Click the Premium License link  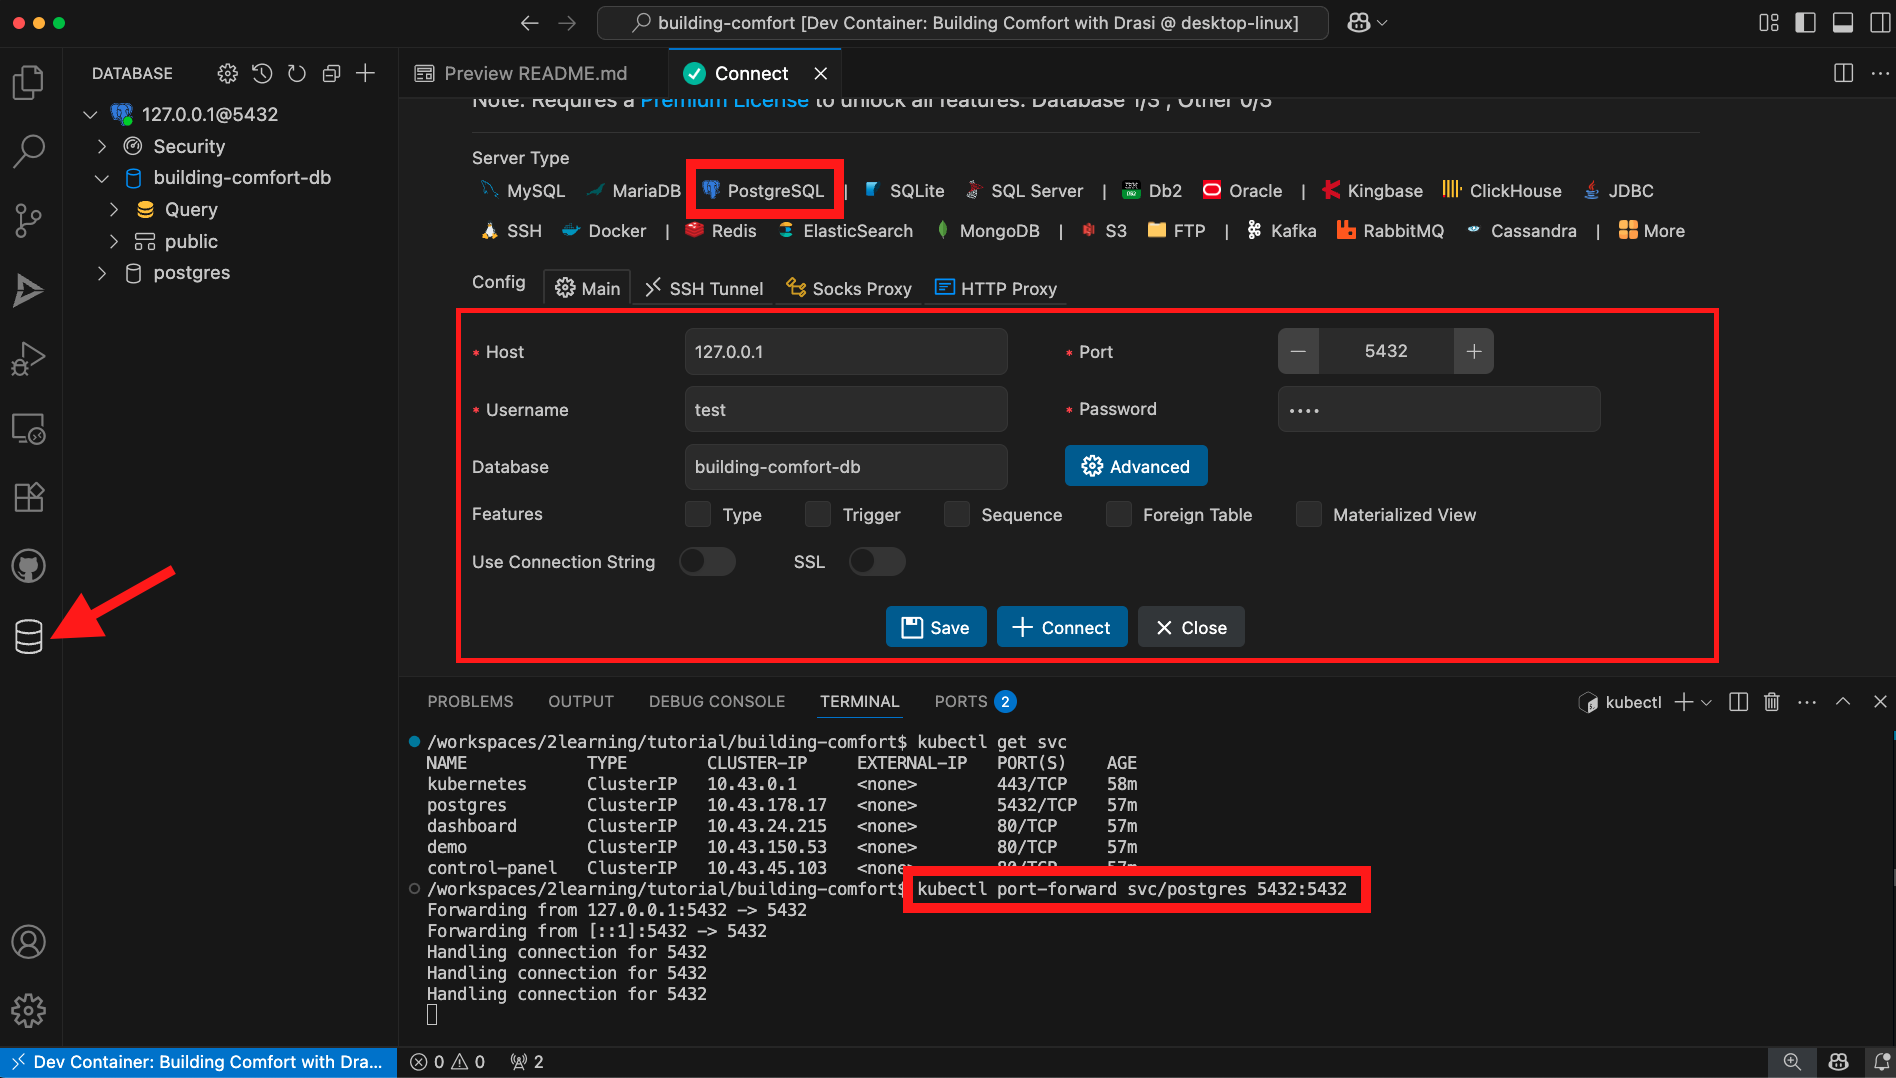click(724, 100)
